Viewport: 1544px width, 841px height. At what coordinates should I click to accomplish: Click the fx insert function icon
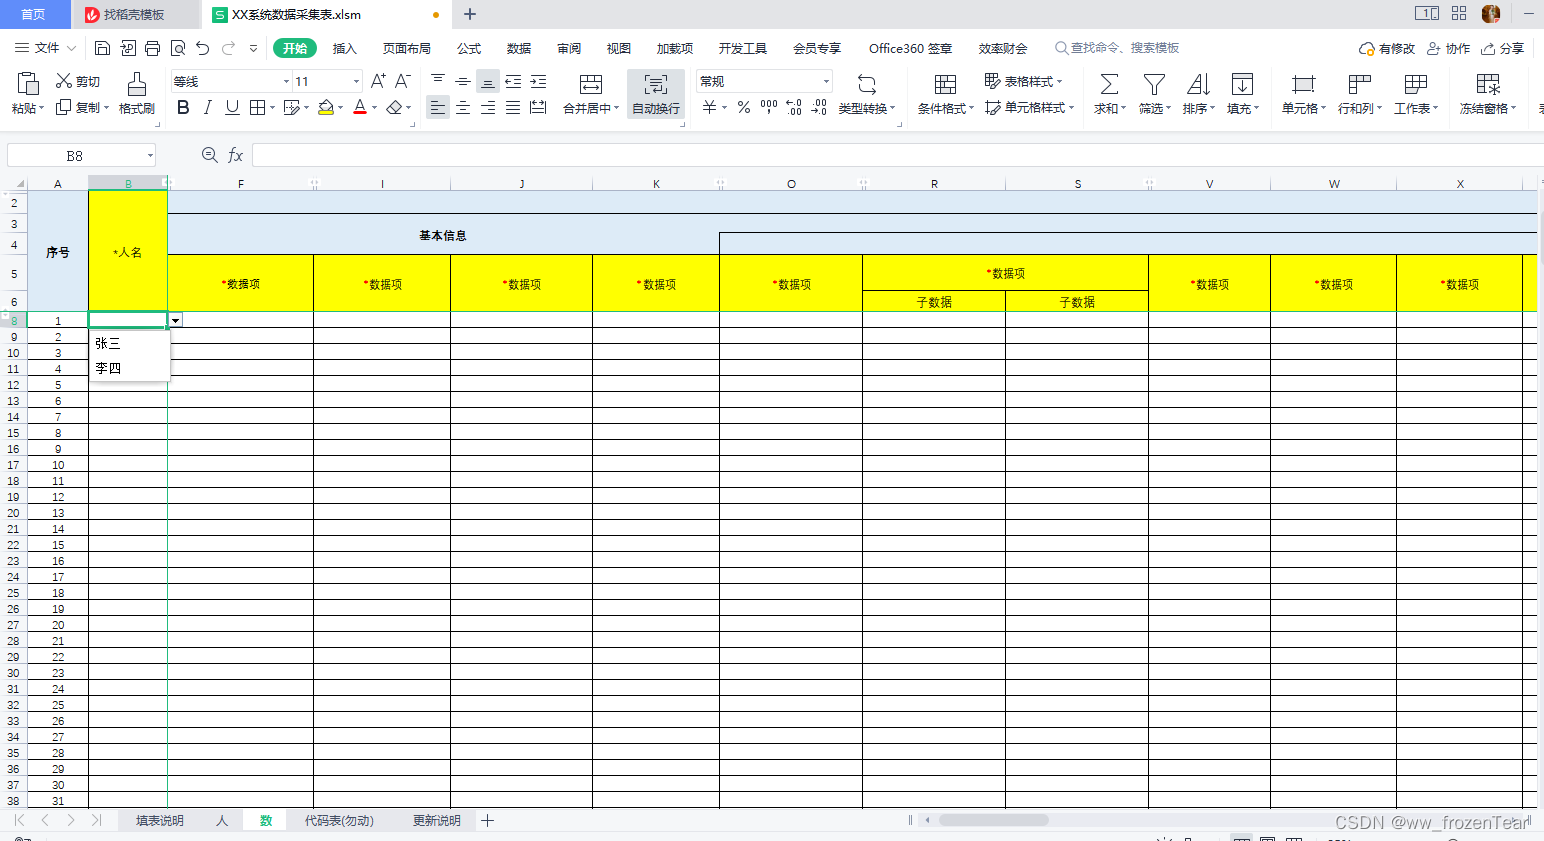tap(236, 155)
